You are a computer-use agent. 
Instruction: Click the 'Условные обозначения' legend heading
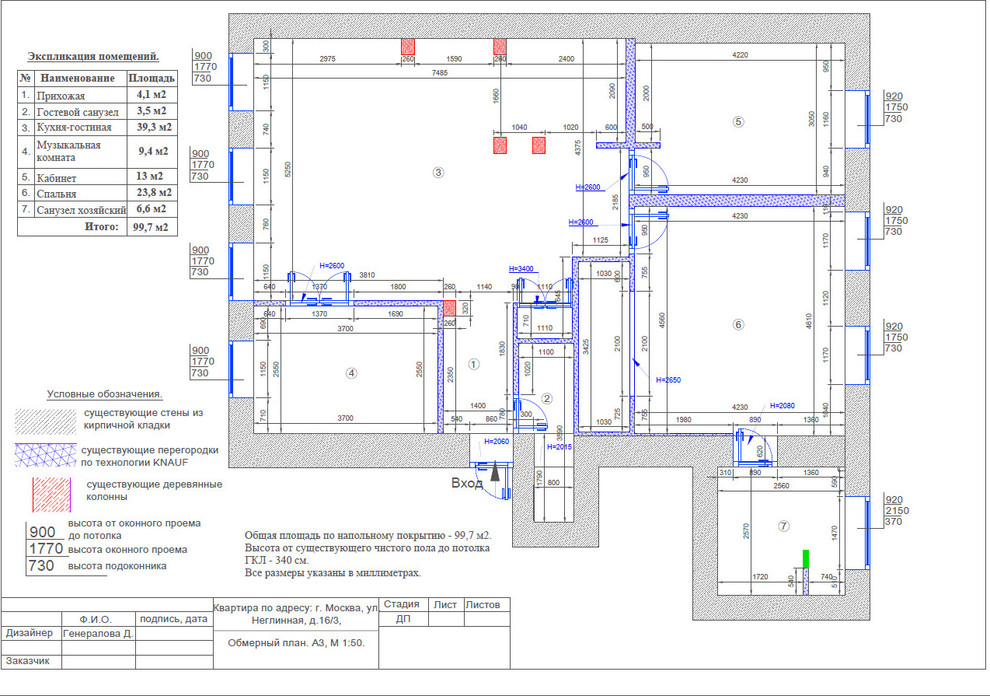105,394
